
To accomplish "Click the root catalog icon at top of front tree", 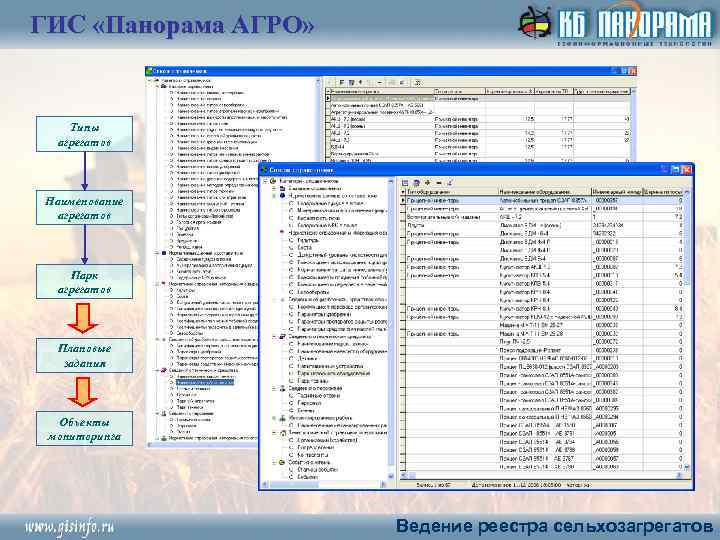I will pyautogui.click(x=274, y=181).
